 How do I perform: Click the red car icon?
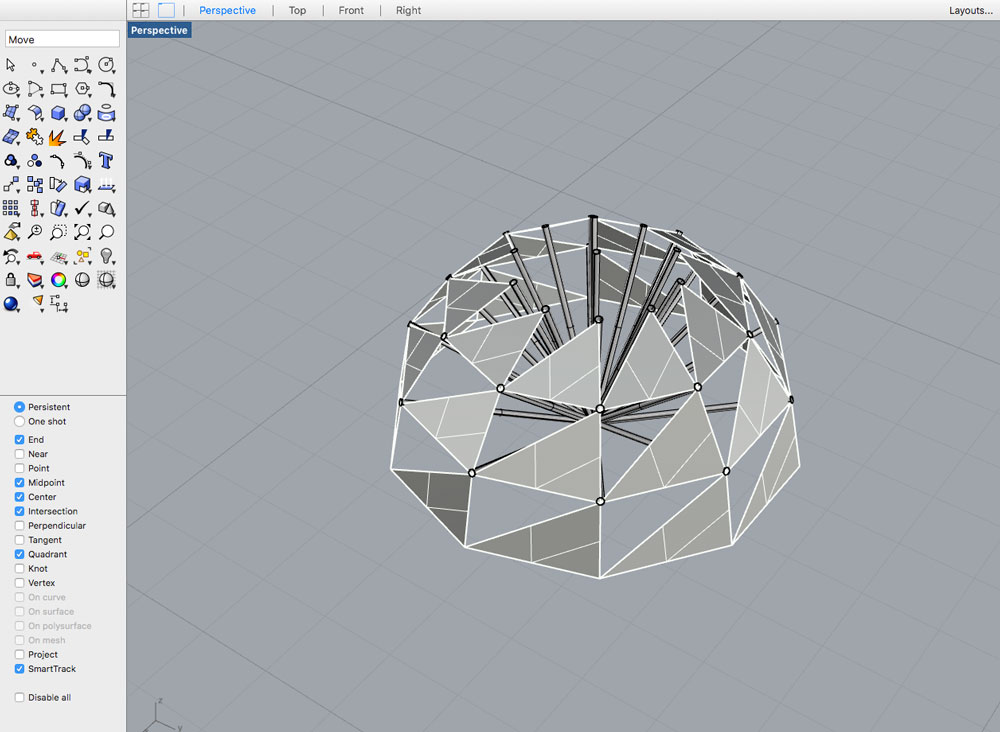(x=35, y=256)
